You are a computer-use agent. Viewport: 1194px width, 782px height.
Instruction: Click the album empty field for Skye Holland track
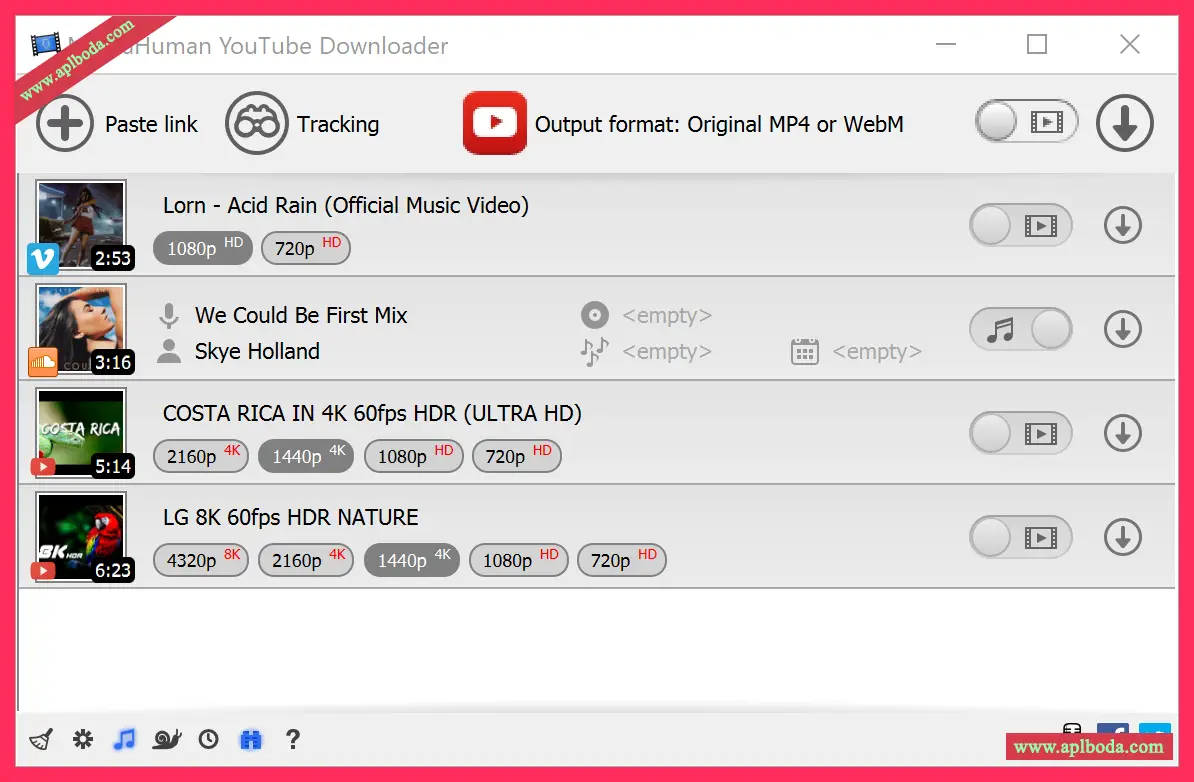(666, 316)
